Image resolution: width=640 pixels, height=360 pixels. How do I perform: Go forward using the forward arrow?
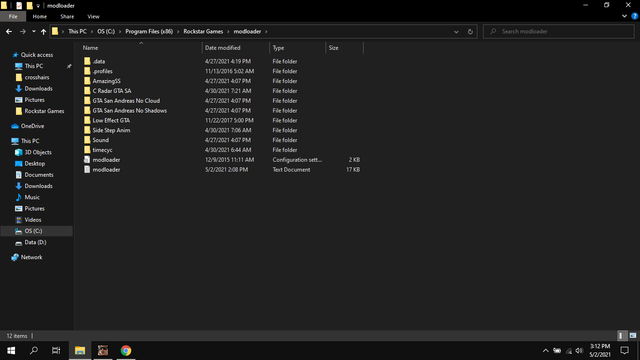(22, 31)
